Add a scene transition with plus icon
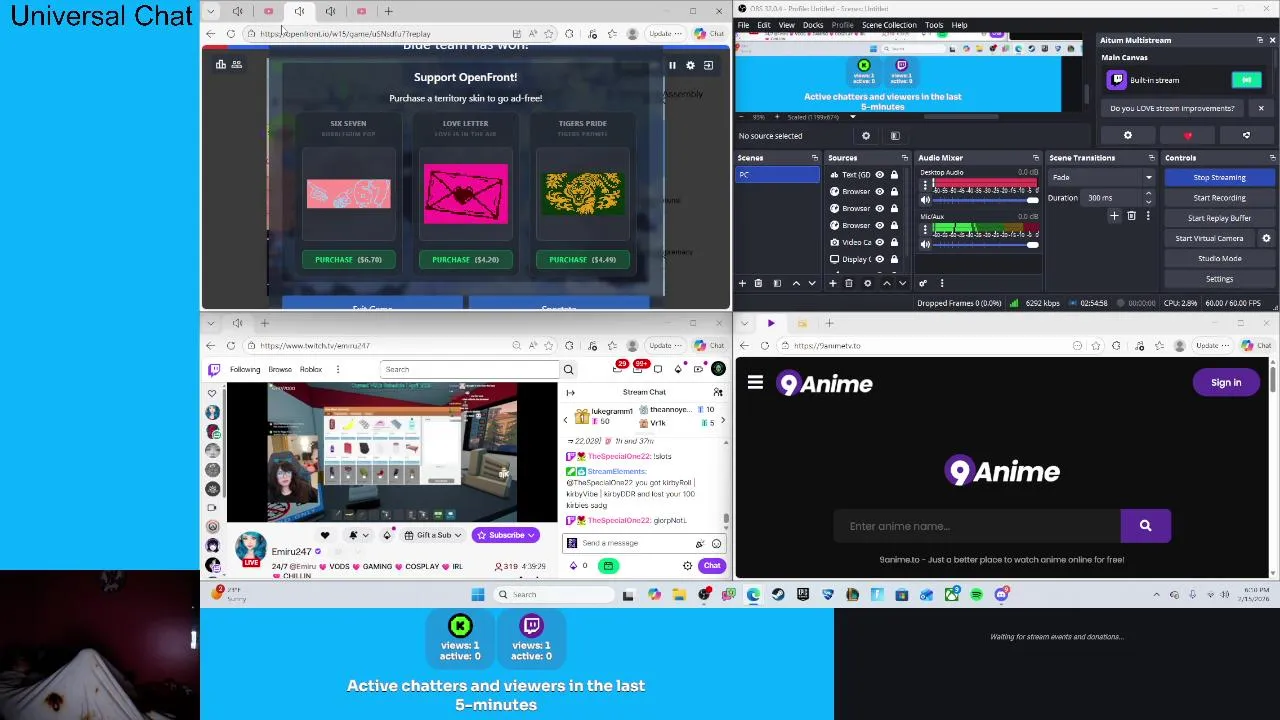 click(x=1114, y=216)
